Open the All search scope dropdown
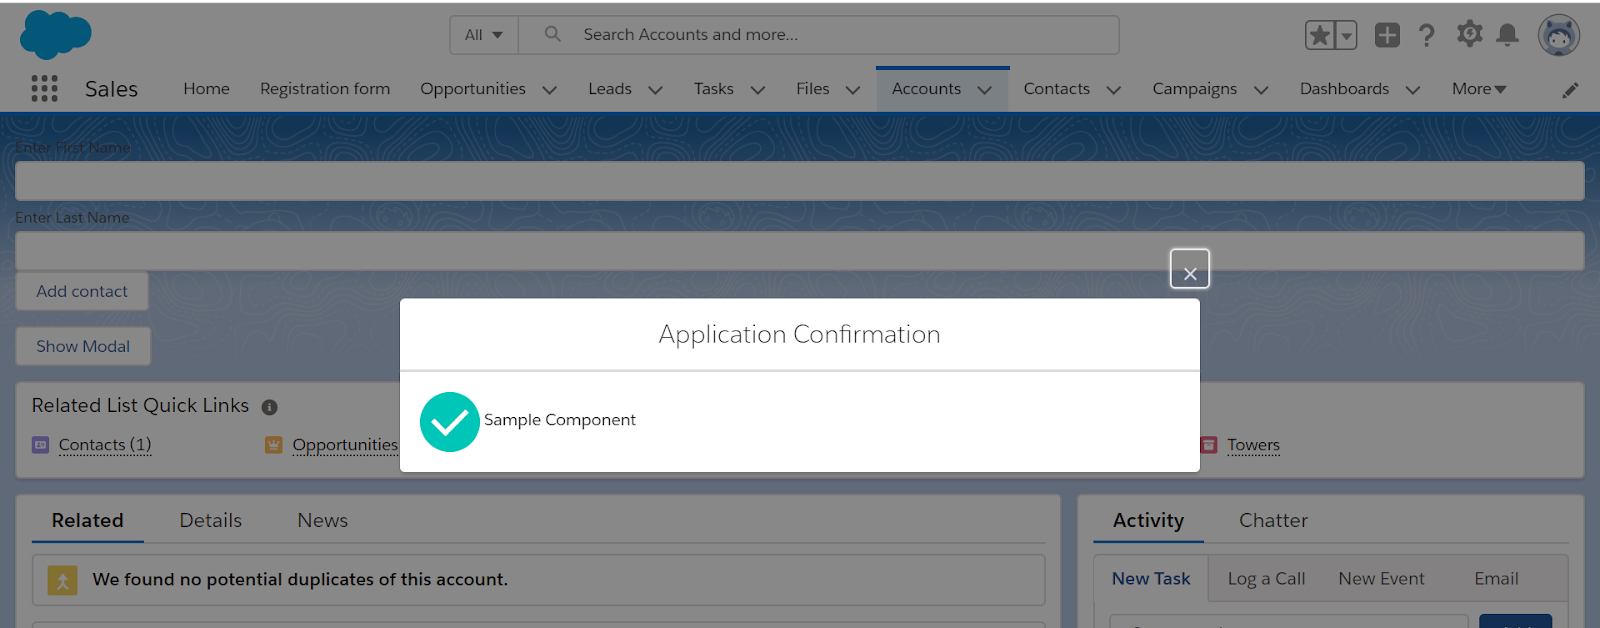 click(x=484, y=35)
